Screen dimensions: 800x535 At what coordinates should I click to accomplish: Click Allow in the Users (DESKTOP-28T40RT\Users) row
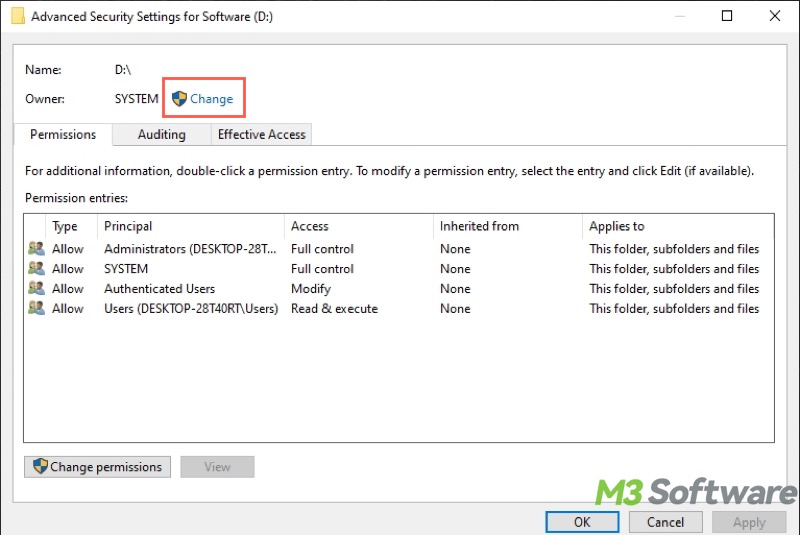click(x=68, y=309)
